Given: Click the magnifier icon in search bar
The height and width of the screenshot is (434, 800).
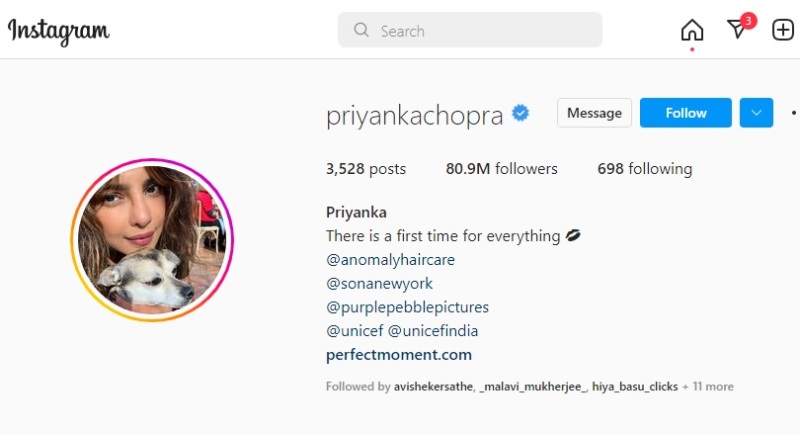Looking at the screenshot, I should pos(361,30).
